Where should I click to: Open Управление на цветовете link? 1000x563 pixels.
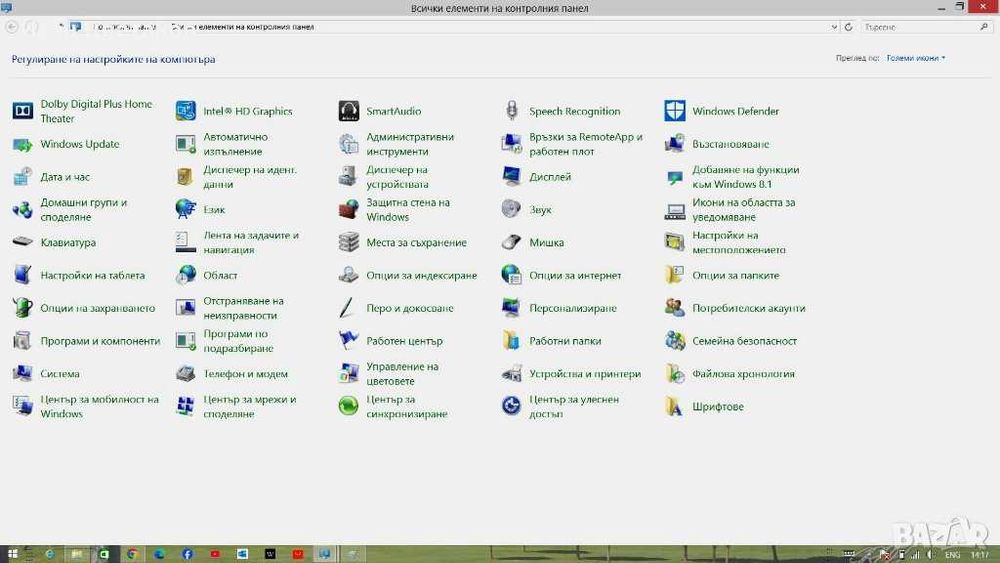402,374
